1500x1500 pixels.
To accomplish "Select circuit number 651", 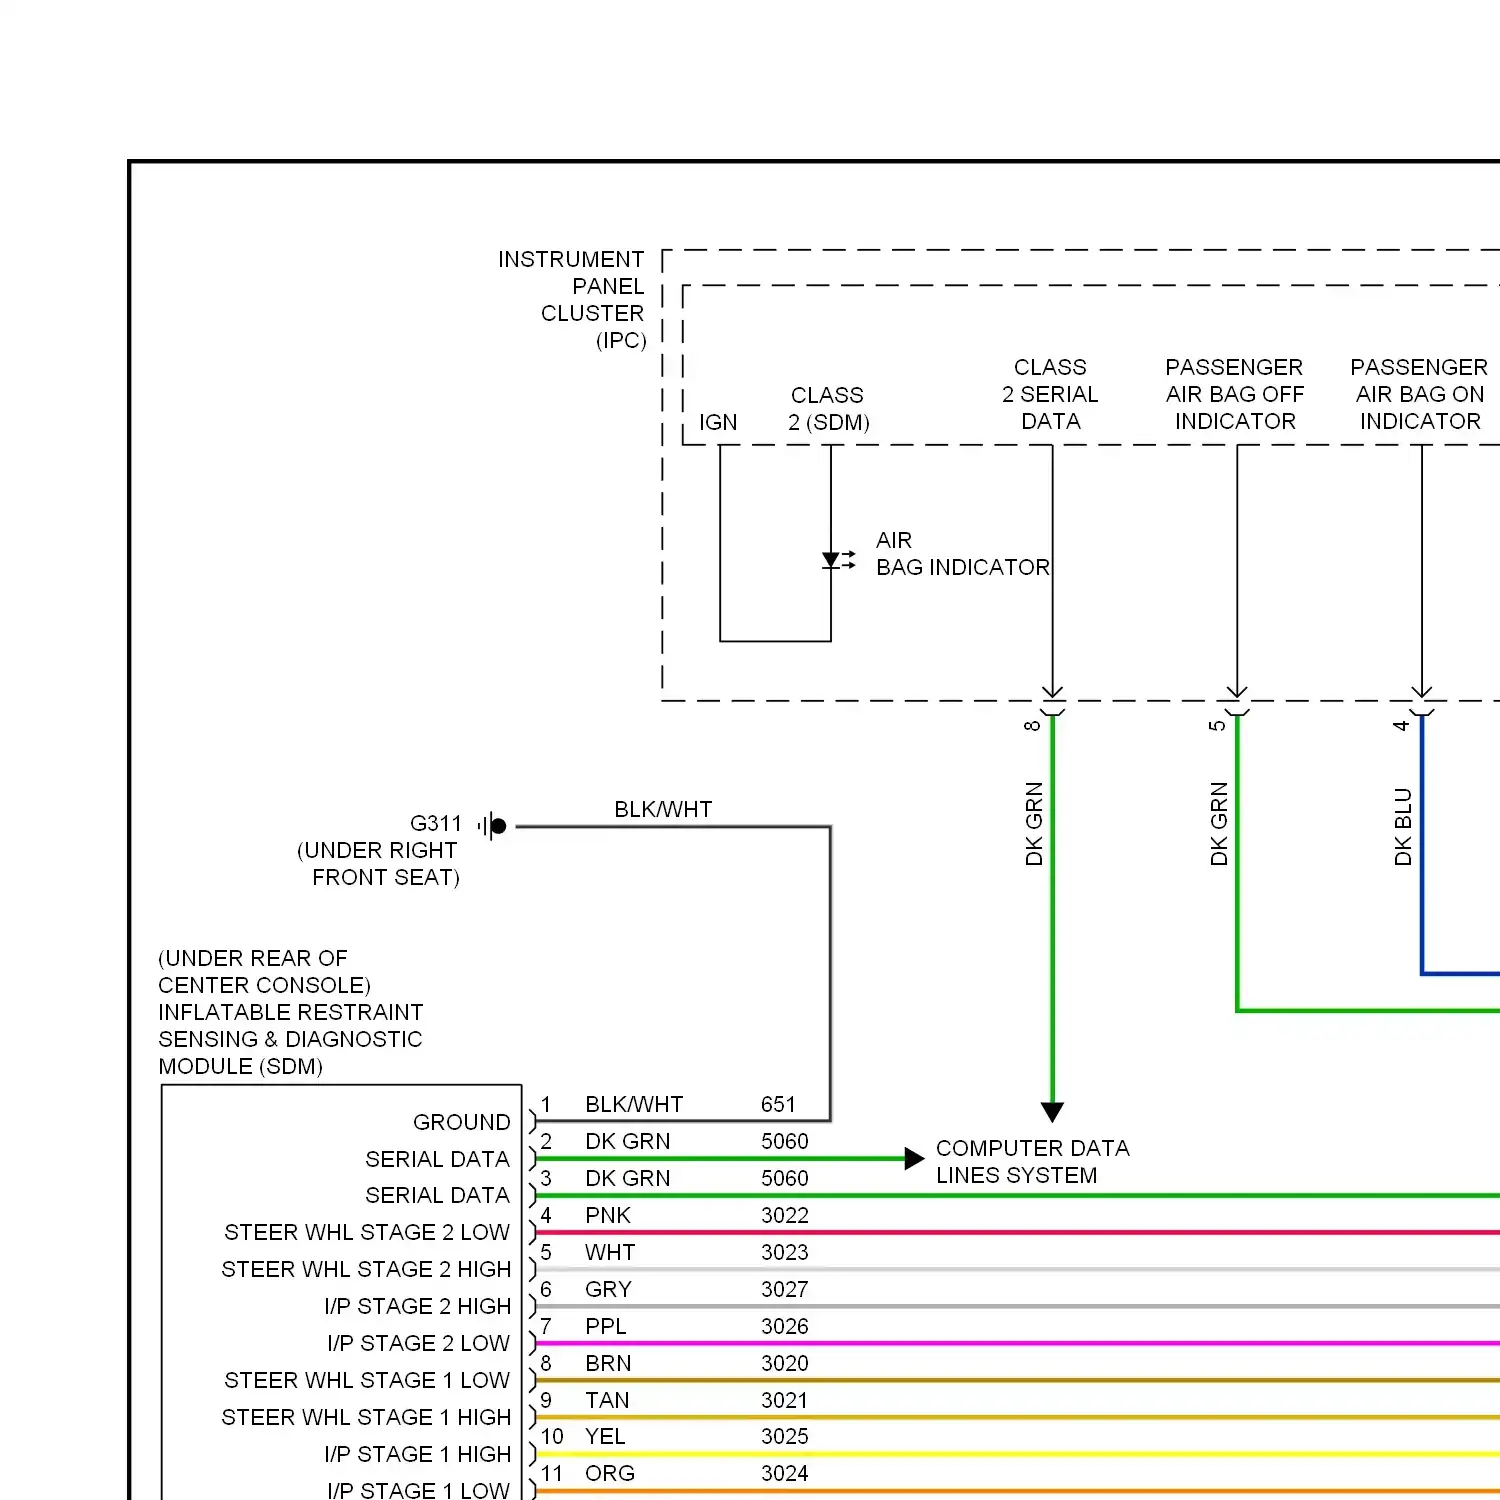I will [x=778, y=1104].
